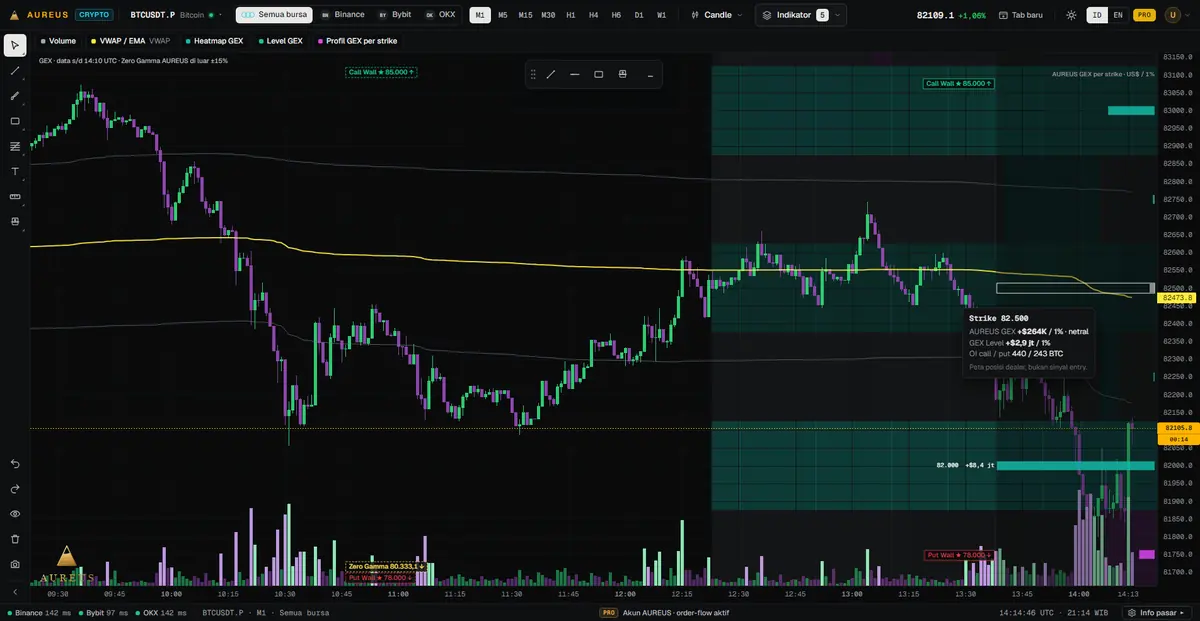
Task: Click the Binance 142 ms latency status
Action: click(x=37, y=612)
